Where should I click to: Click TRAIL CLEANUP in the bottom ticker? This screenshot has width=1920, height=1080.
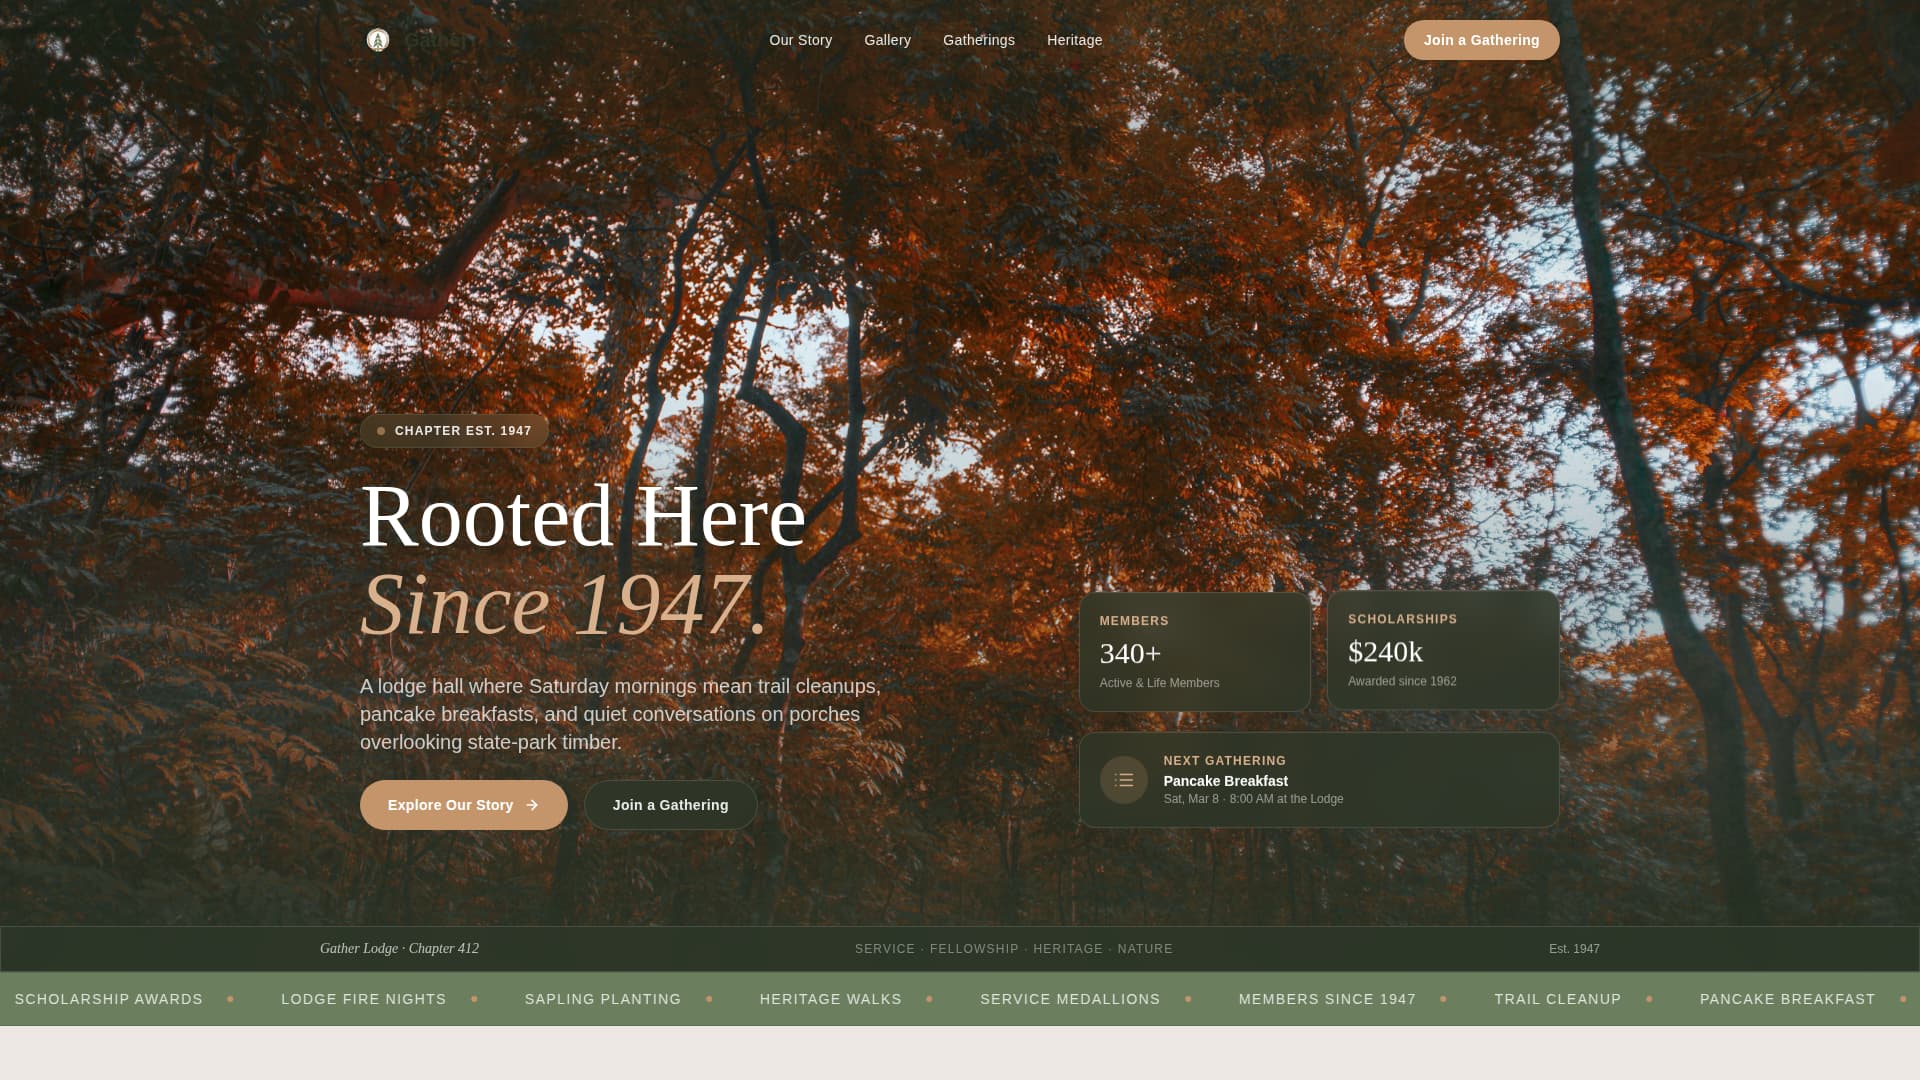click(x=1557, y=998)
